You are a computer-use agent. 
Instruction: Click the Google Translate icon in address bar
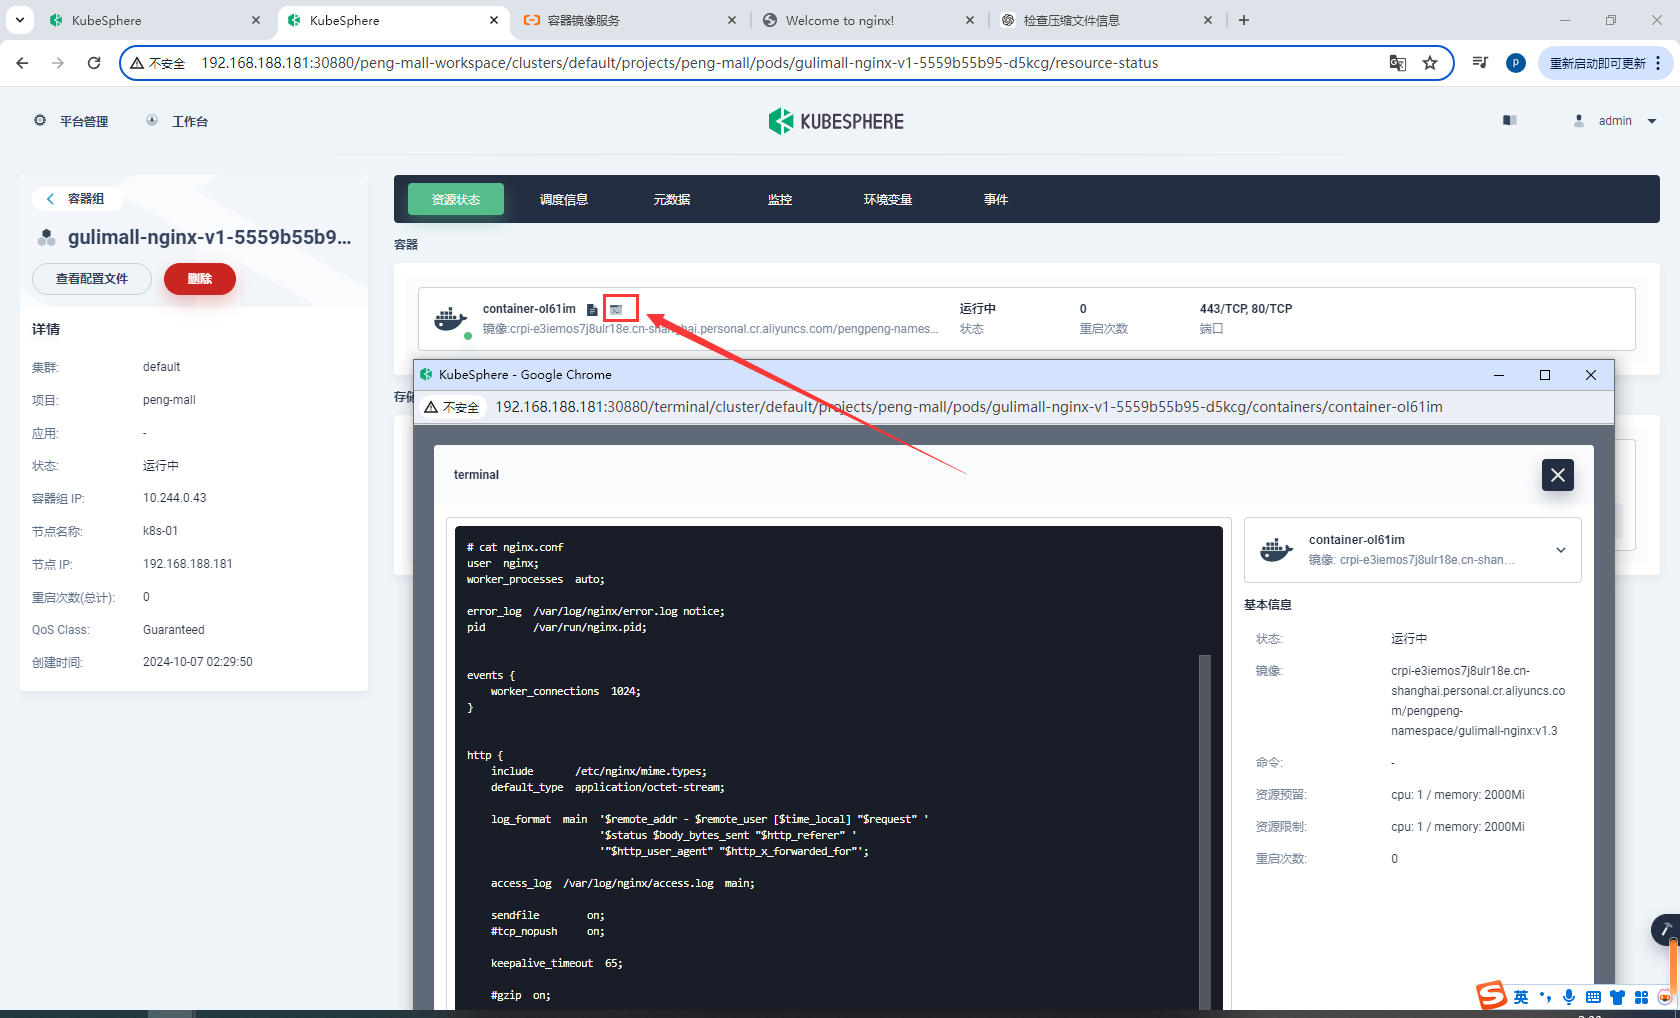pos(1398,63)
